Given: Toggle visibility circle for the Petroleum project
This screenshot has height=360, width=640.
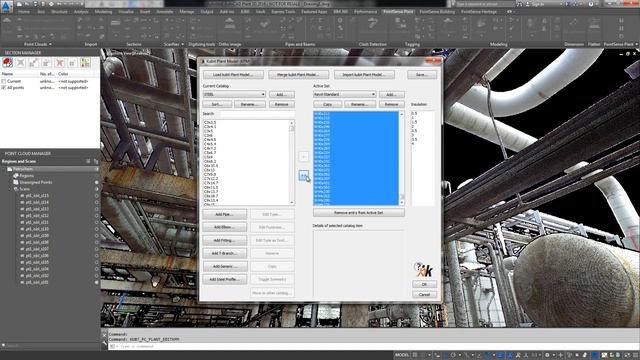Looking at the screenshot, I should point(97,169).
